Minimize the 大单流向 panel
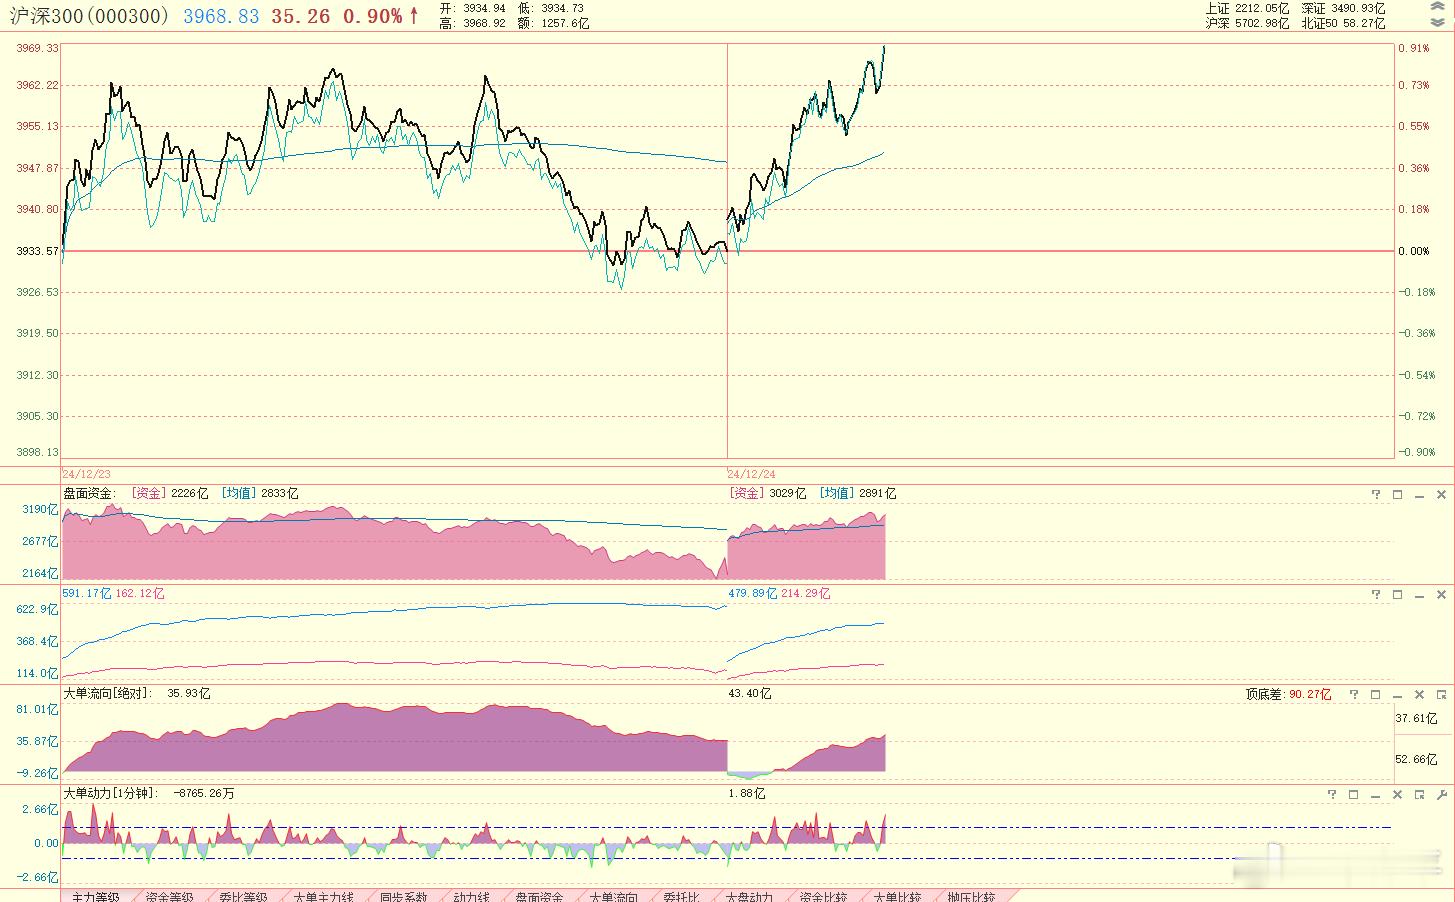Image resolution: width=1455 pixels, height=902 pixels. point(1398,694)
